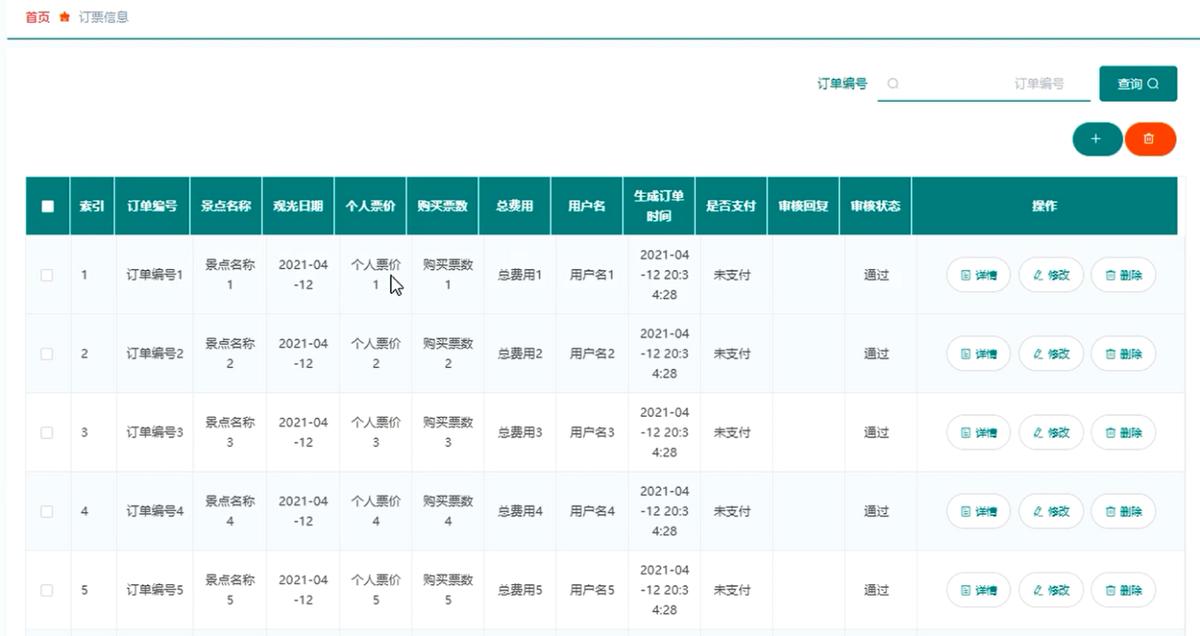Open the 修改 button for 订单编号3
Image resolution: width=1200 pixels, height=636 pixels.
pos(1050,432)
